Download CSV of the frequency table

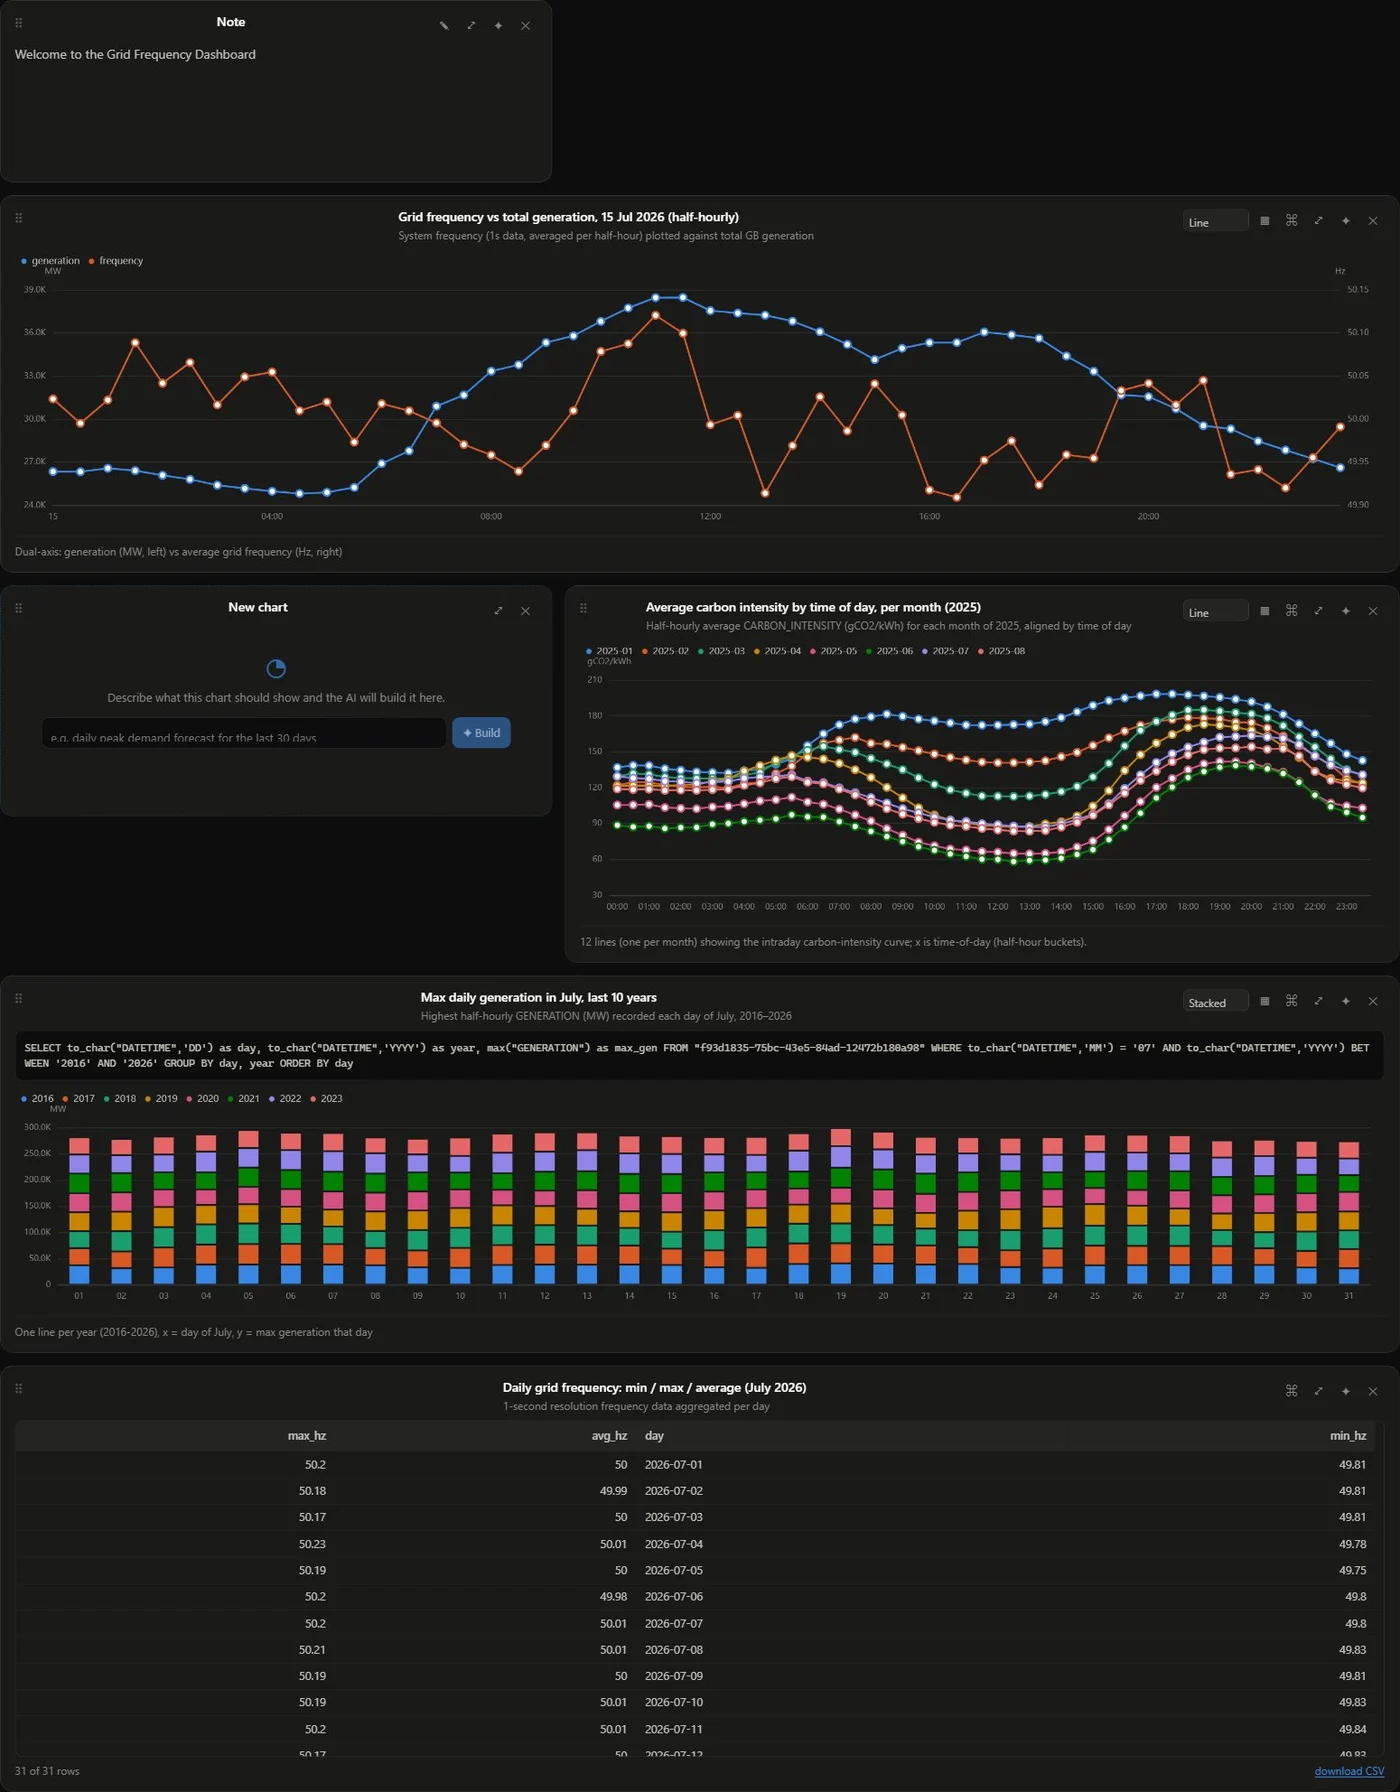coord(1349,1772)
